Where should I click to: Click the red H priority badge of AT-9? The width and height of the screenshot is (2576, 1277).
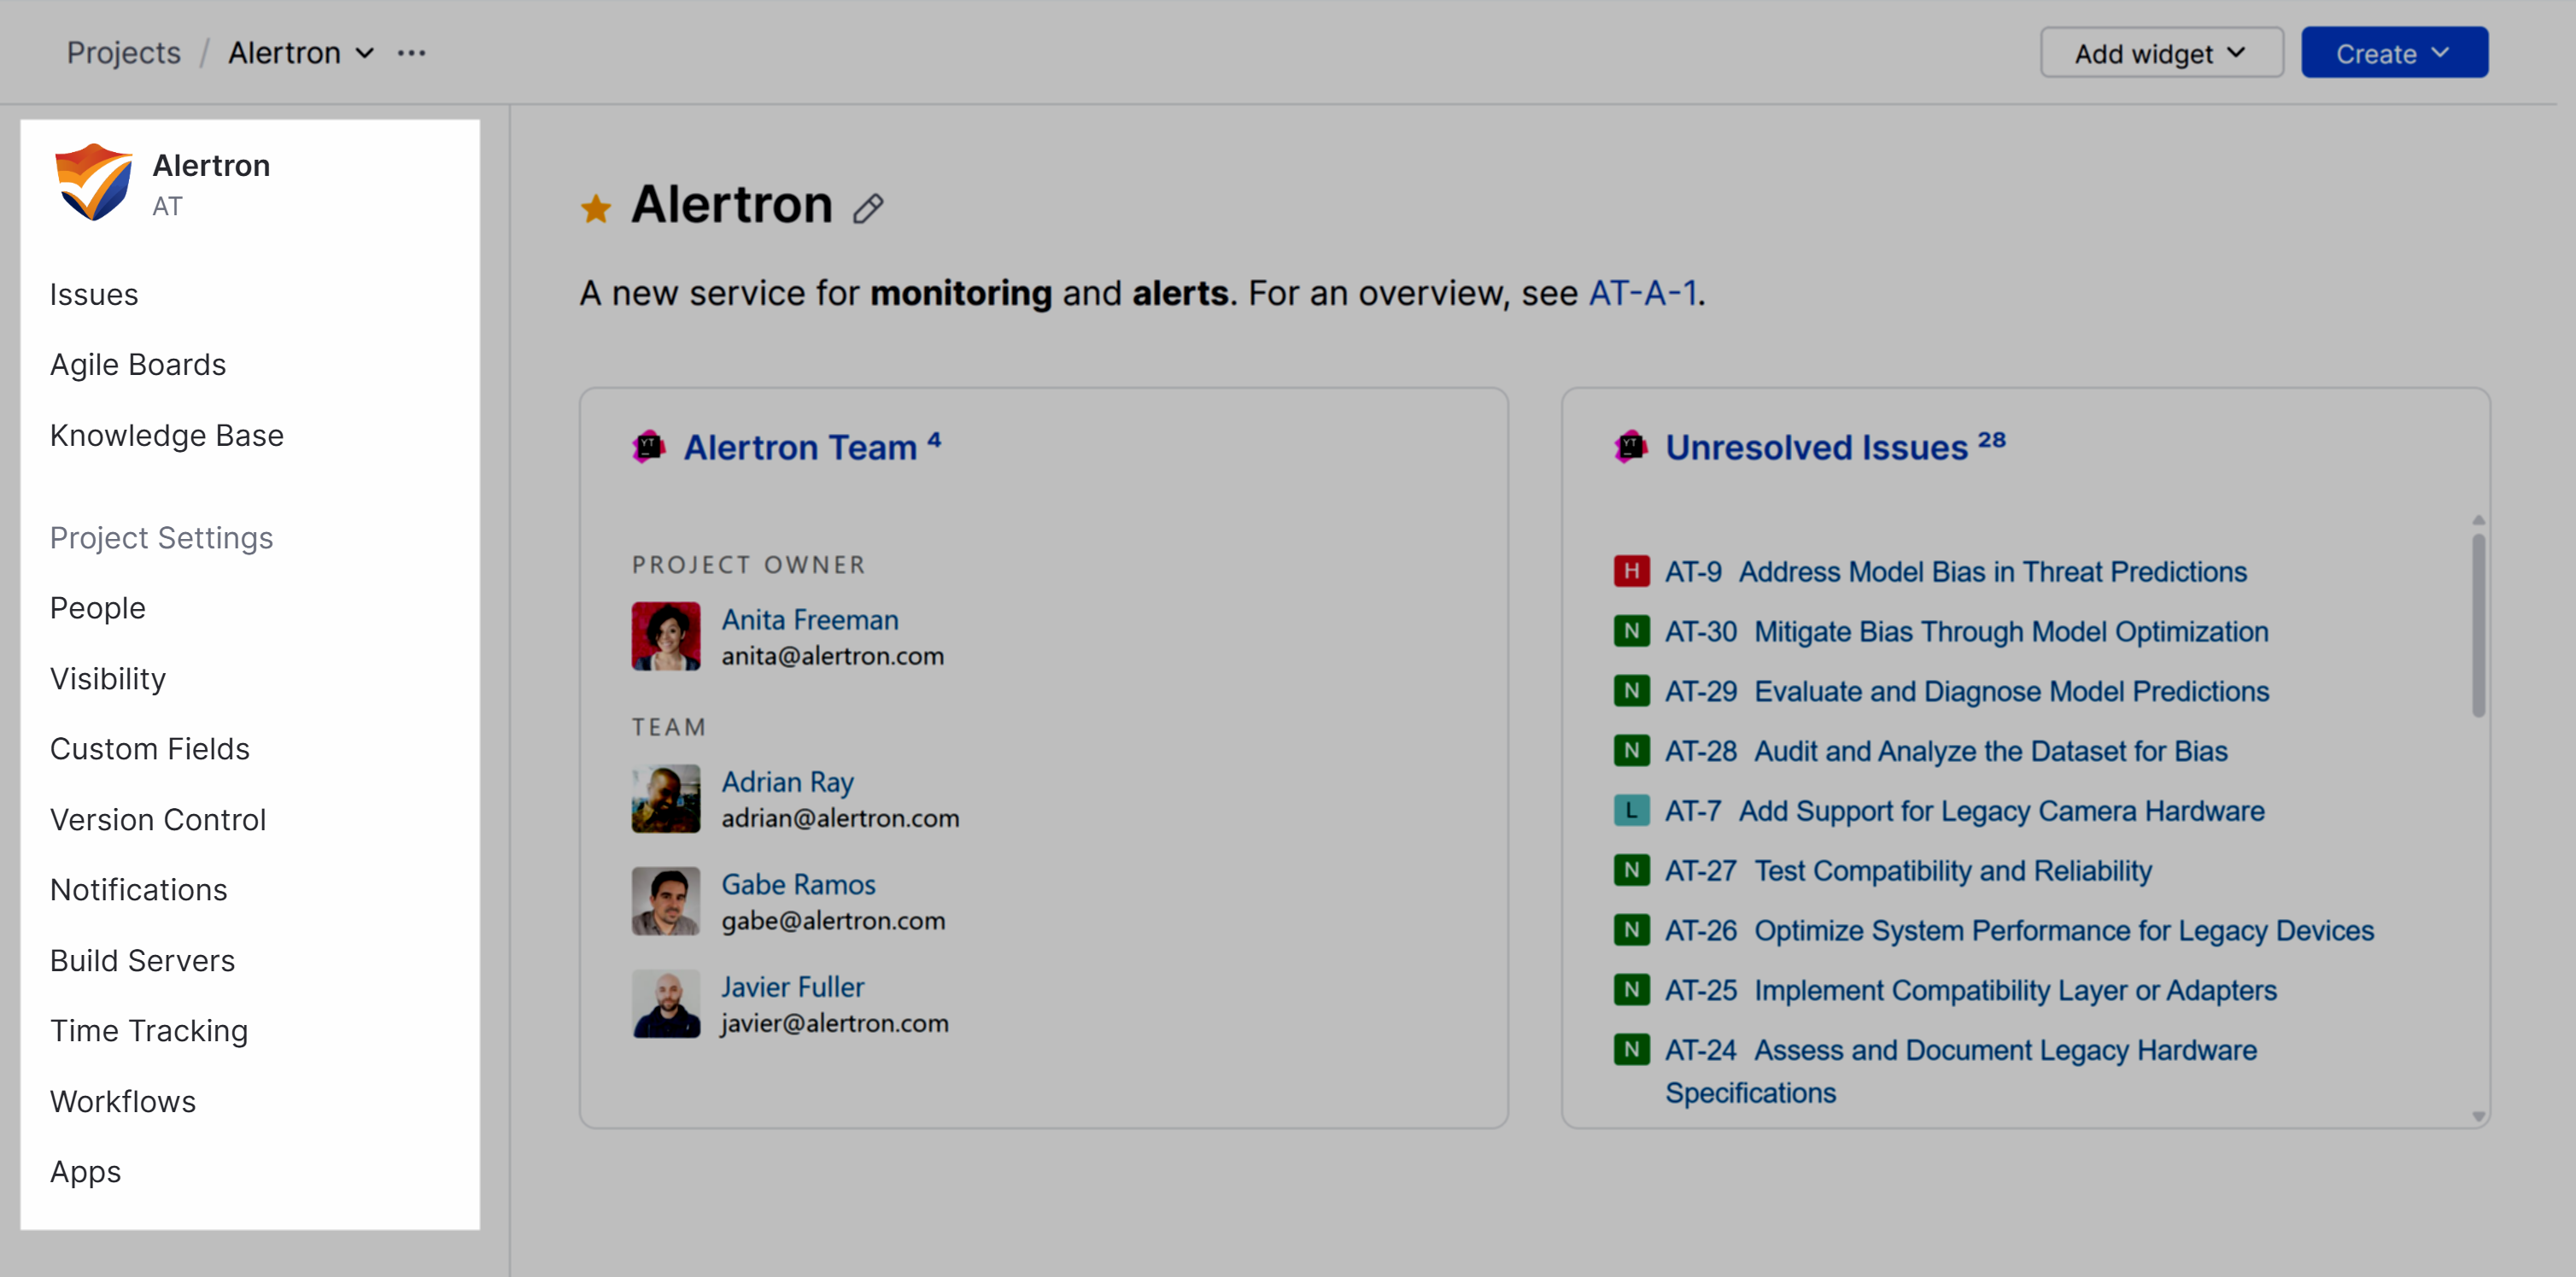tap(1631, 571)
